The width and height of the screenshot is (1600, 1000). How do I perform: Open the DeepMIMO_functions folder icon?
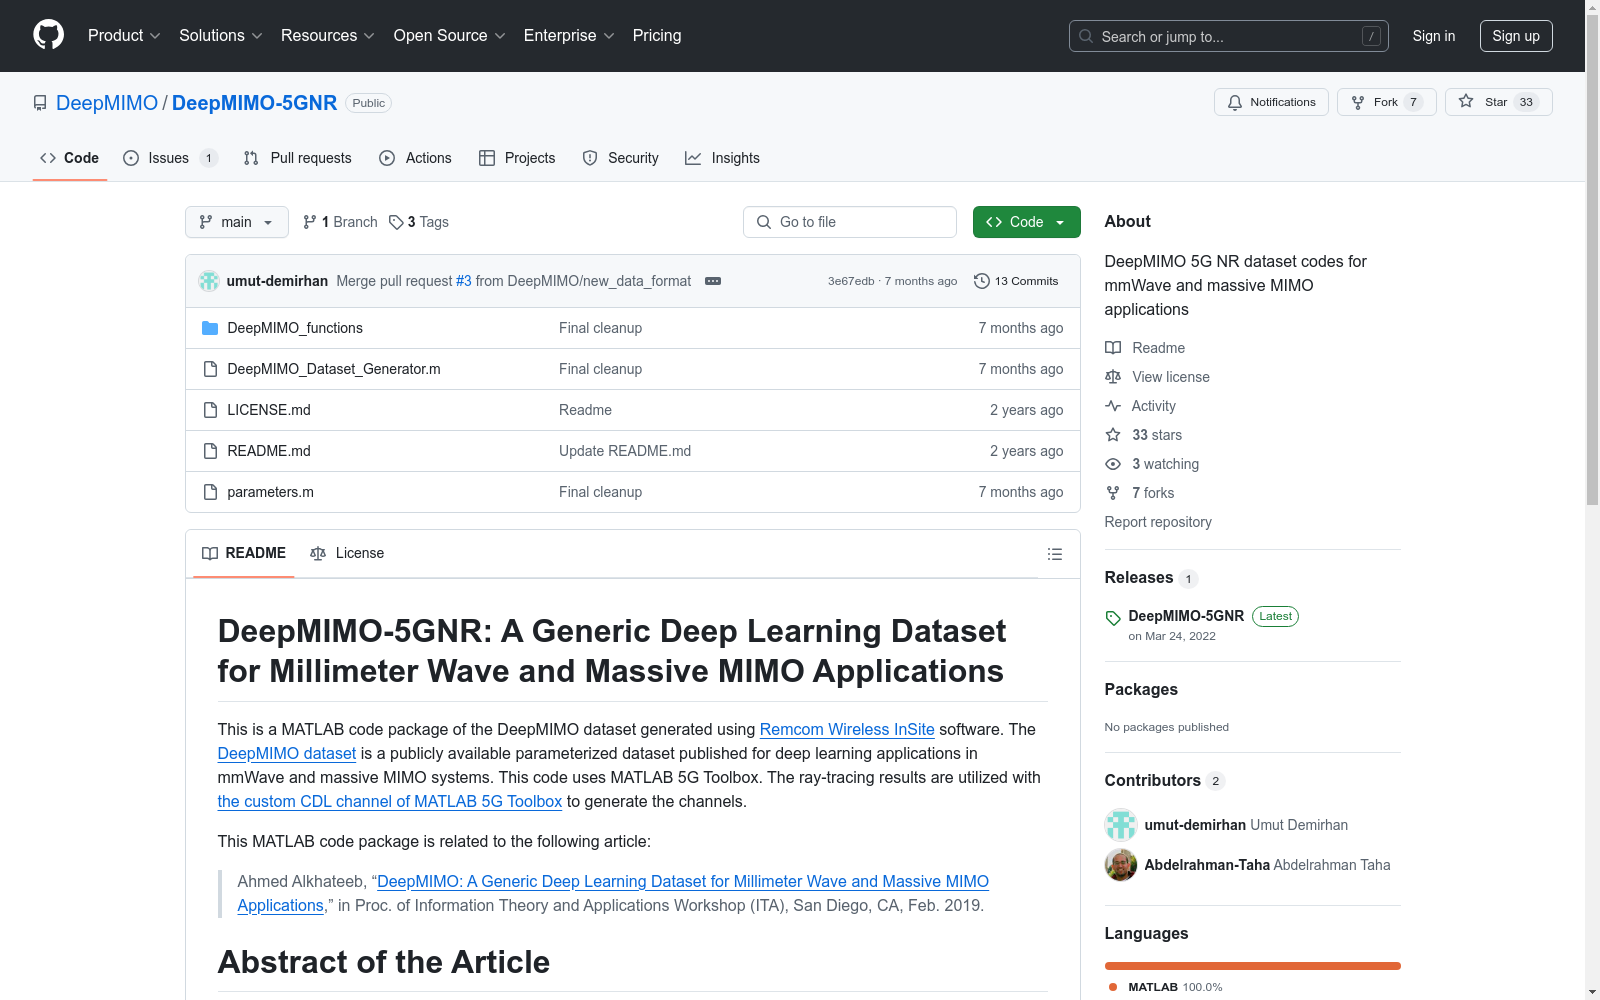click(x=211, y=327)
